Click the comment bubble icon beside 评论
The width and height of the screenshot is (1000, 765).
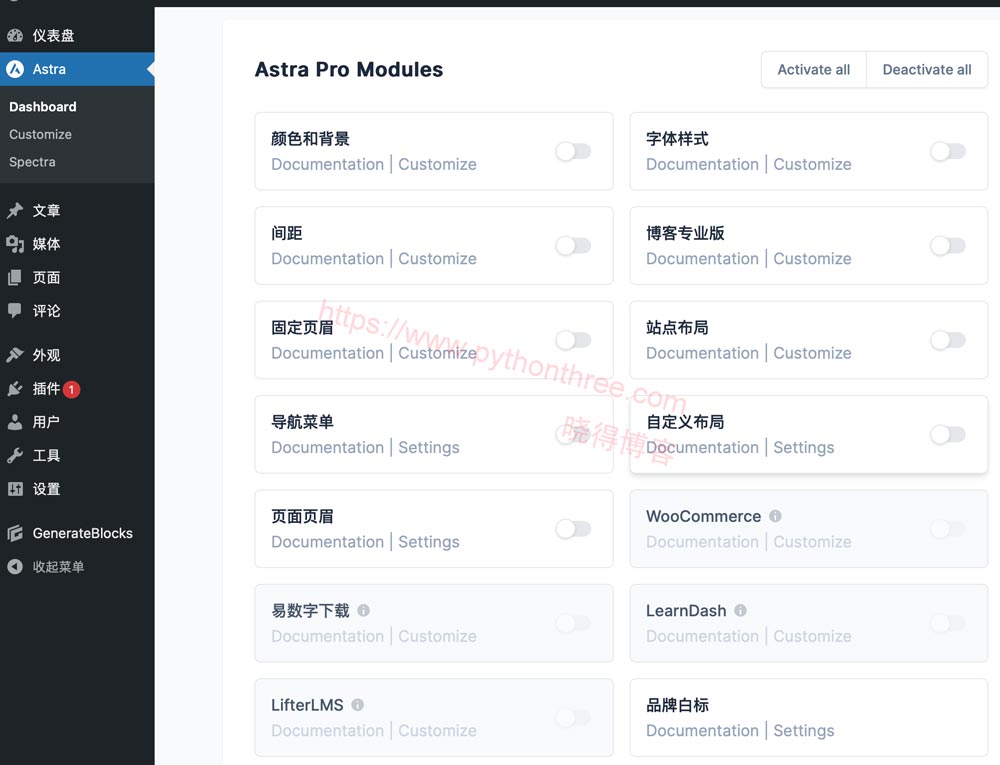(15, 310)
